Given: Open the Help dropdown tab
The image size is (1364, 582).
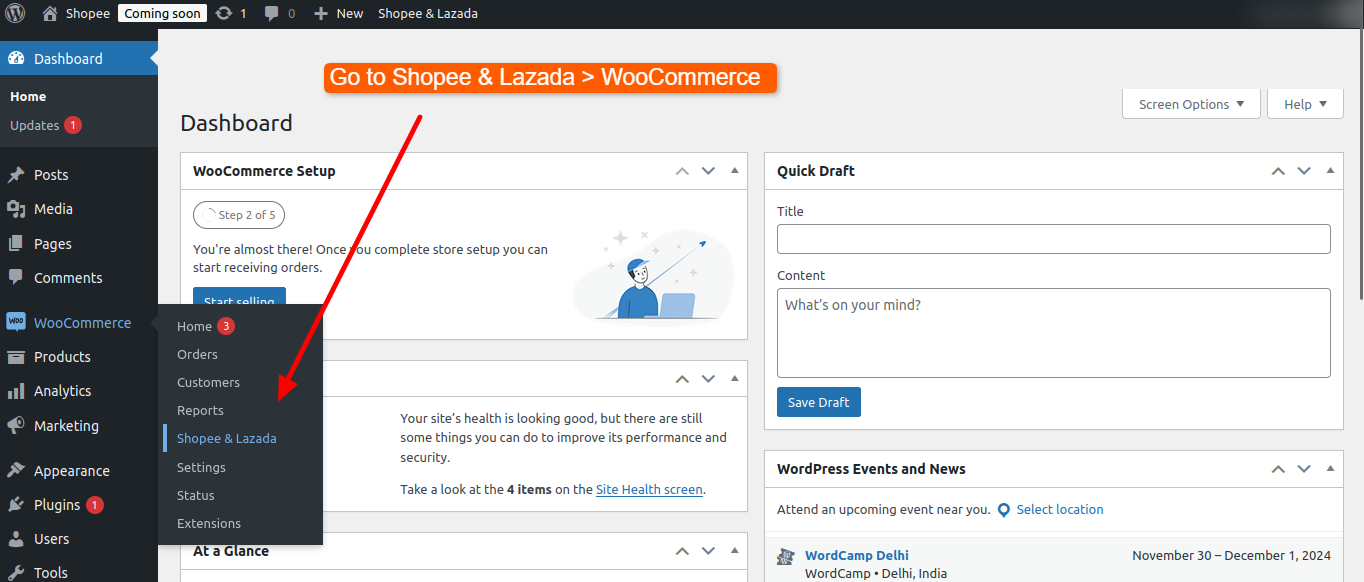Looking at the screenshot, I should 1305,104.
